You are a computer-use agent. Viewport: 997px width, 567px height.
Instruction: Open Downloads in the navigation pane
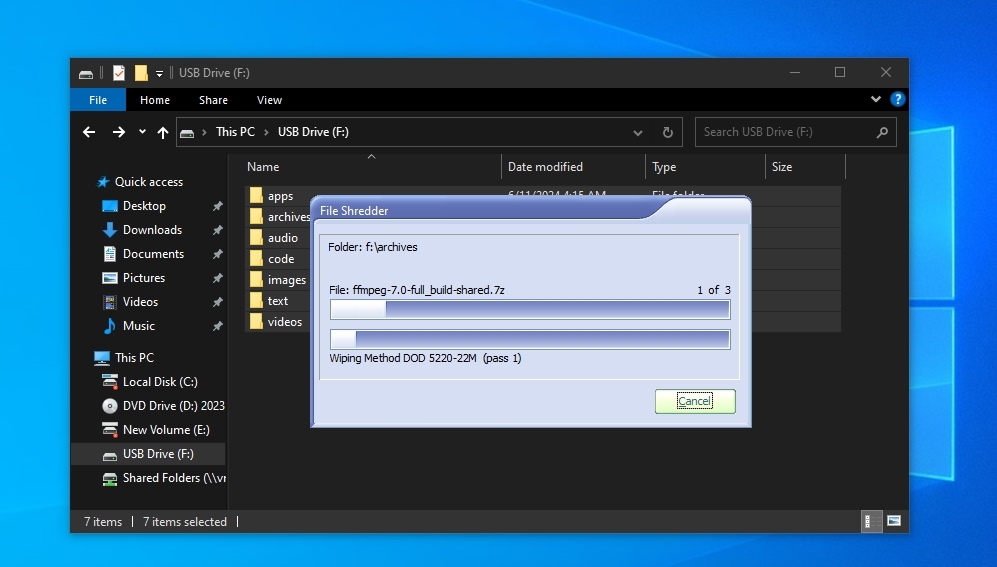152,230
